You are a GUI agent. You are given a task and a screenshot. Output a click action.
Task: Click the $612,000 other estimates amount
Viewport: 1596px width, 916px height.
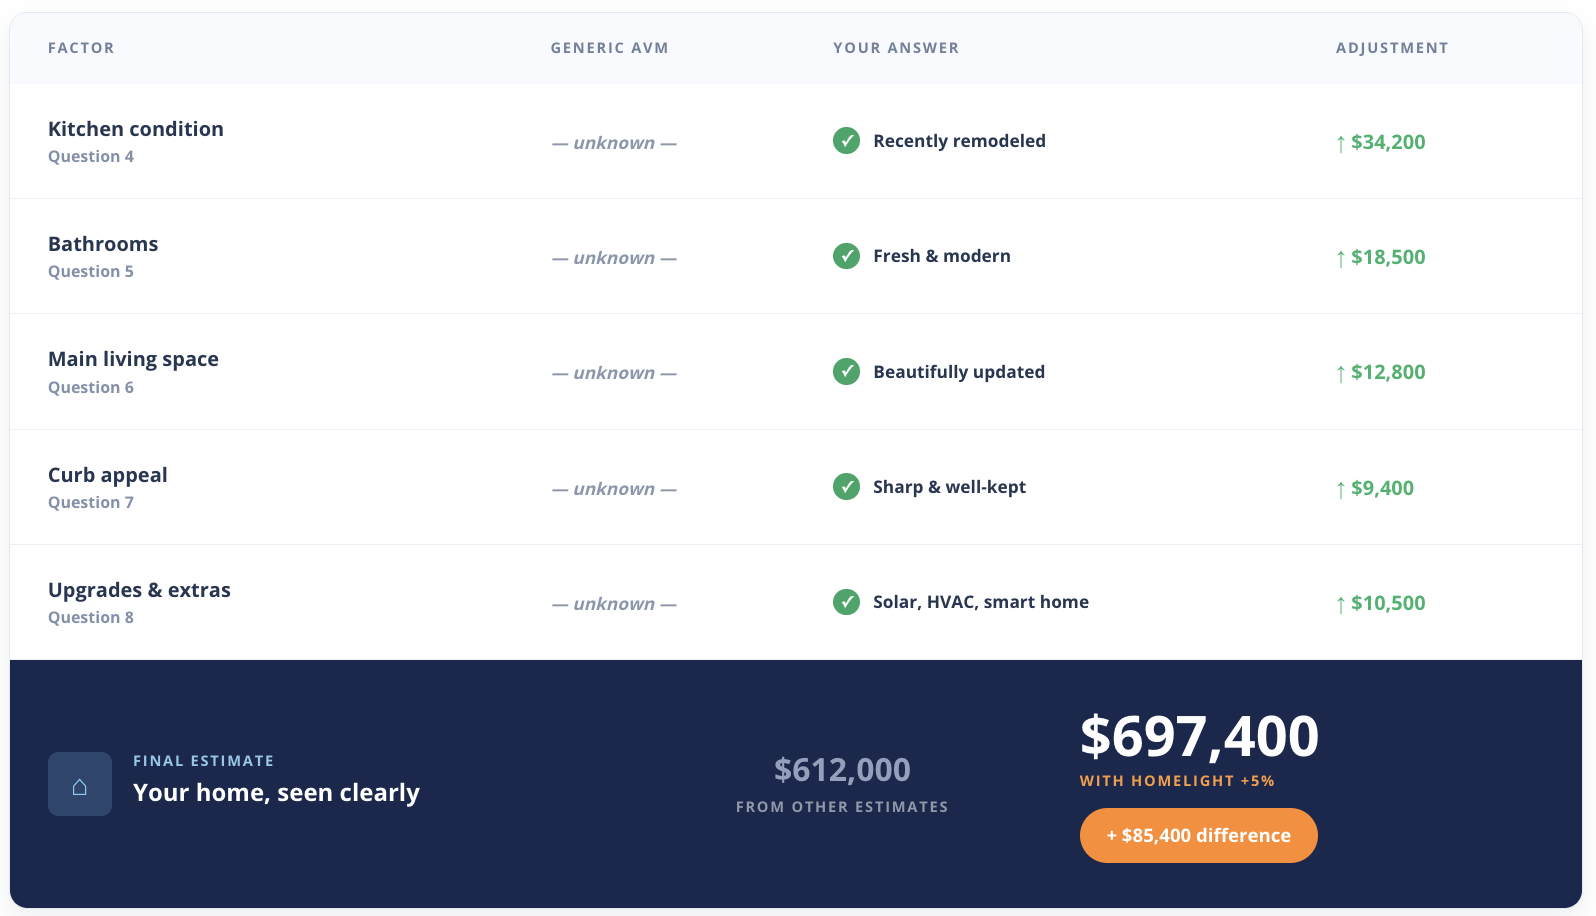coord(842,769)
